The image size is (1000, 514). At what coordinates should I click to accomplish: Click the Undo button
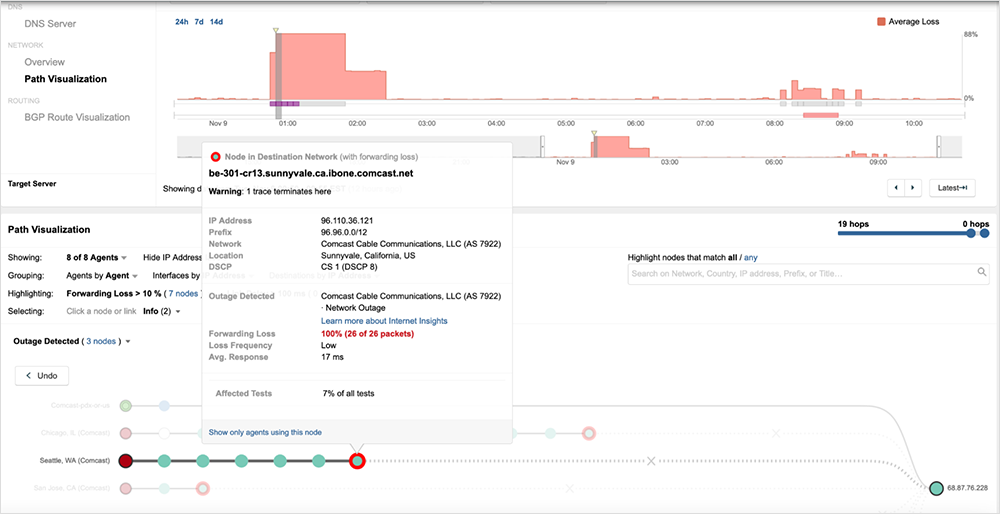[42, 376]
